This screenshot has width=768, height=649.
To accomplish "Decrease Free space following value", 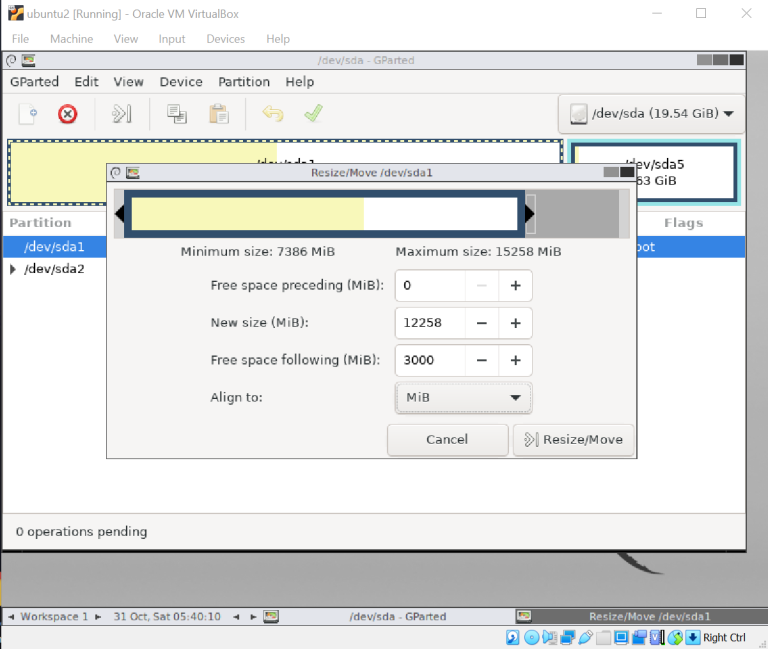I will [x=482, y=360].
